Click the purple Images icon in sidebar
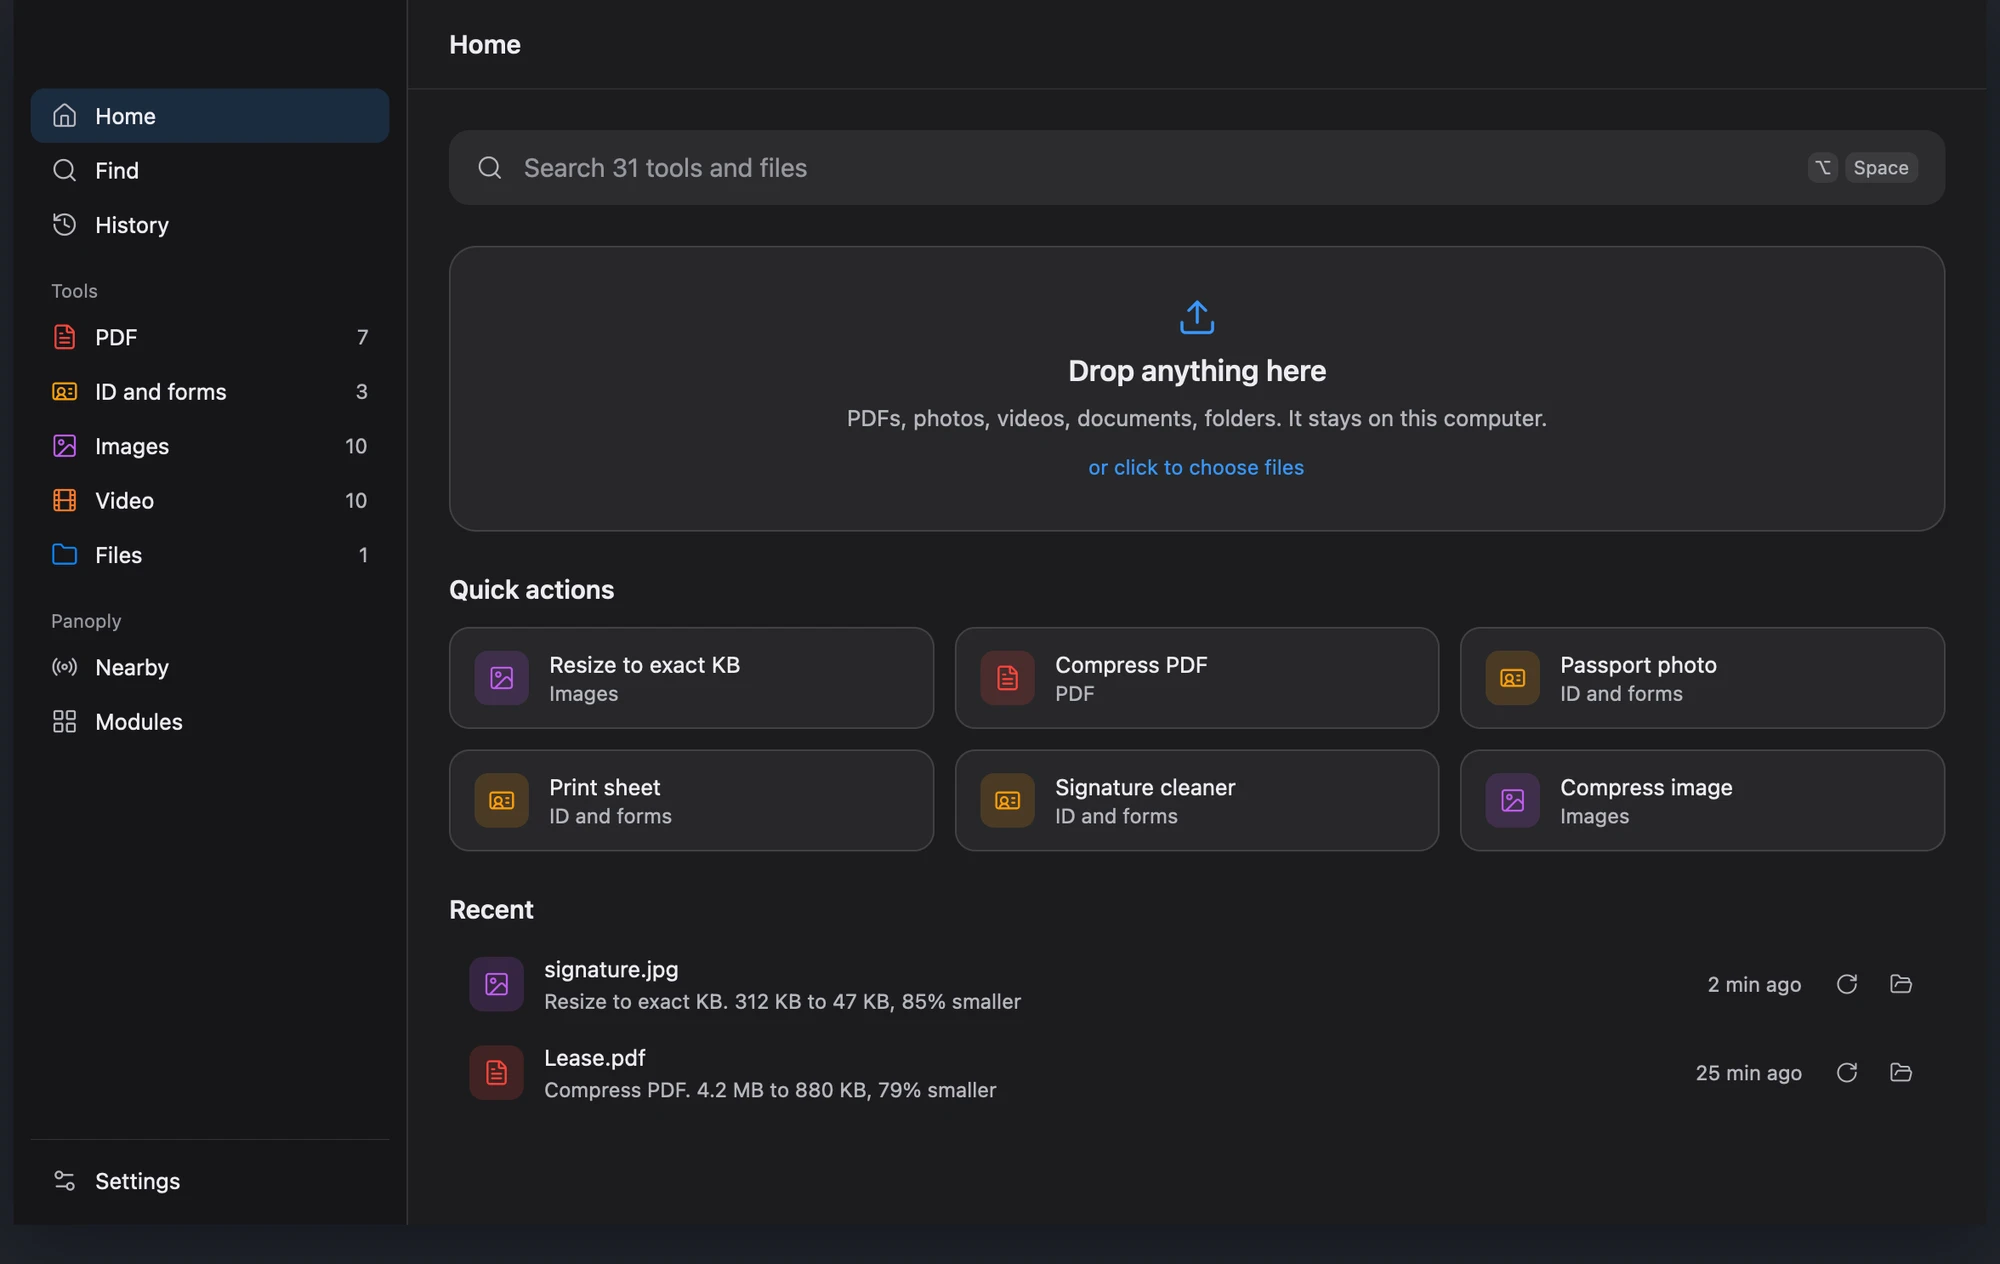This screenshot has height=1264, width=2000. pyautogui.click(x=64, y=446)
